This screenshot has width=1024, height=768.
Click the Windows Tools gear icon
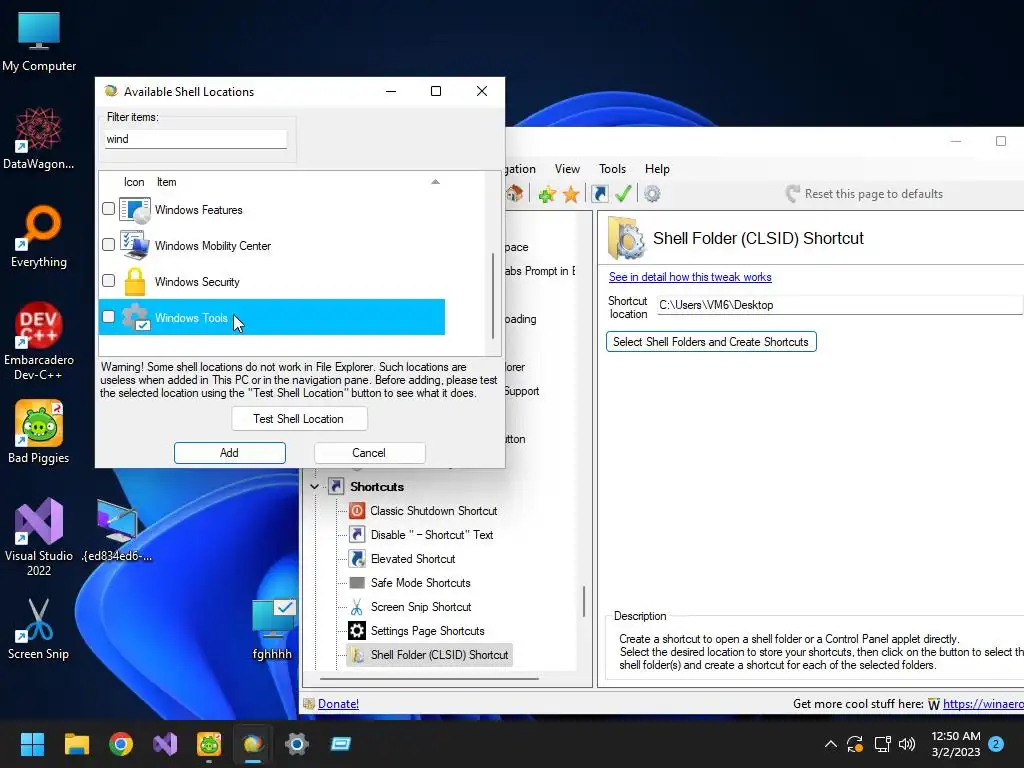pos(136,317)
